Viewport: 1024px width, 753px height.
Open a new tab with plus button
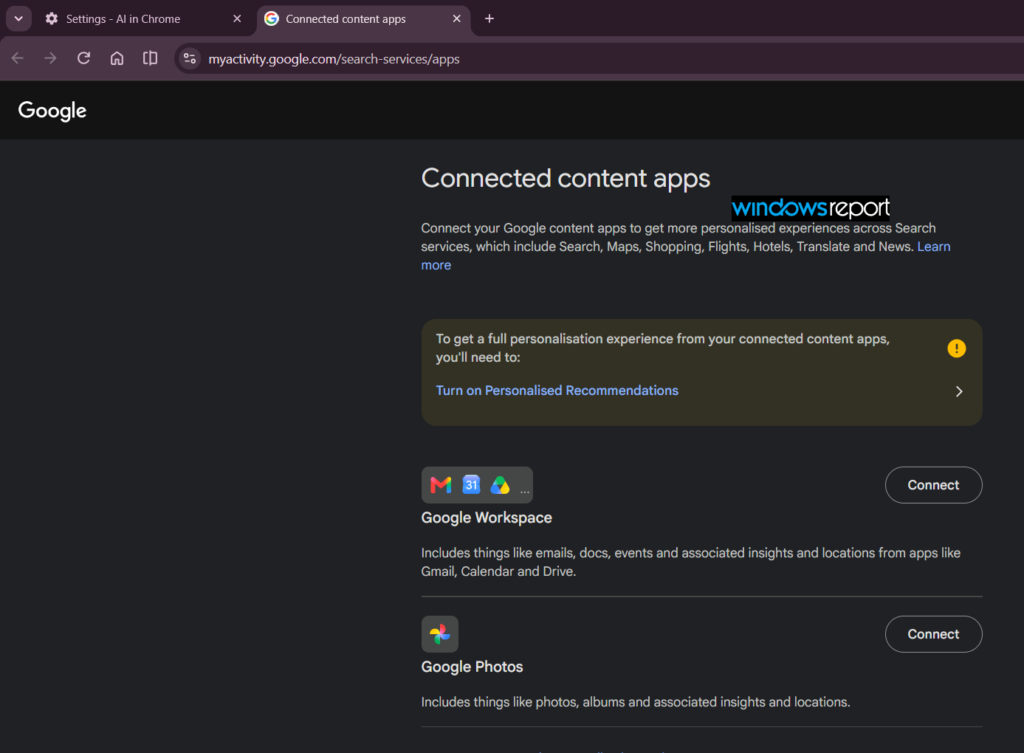click(489, 19)
